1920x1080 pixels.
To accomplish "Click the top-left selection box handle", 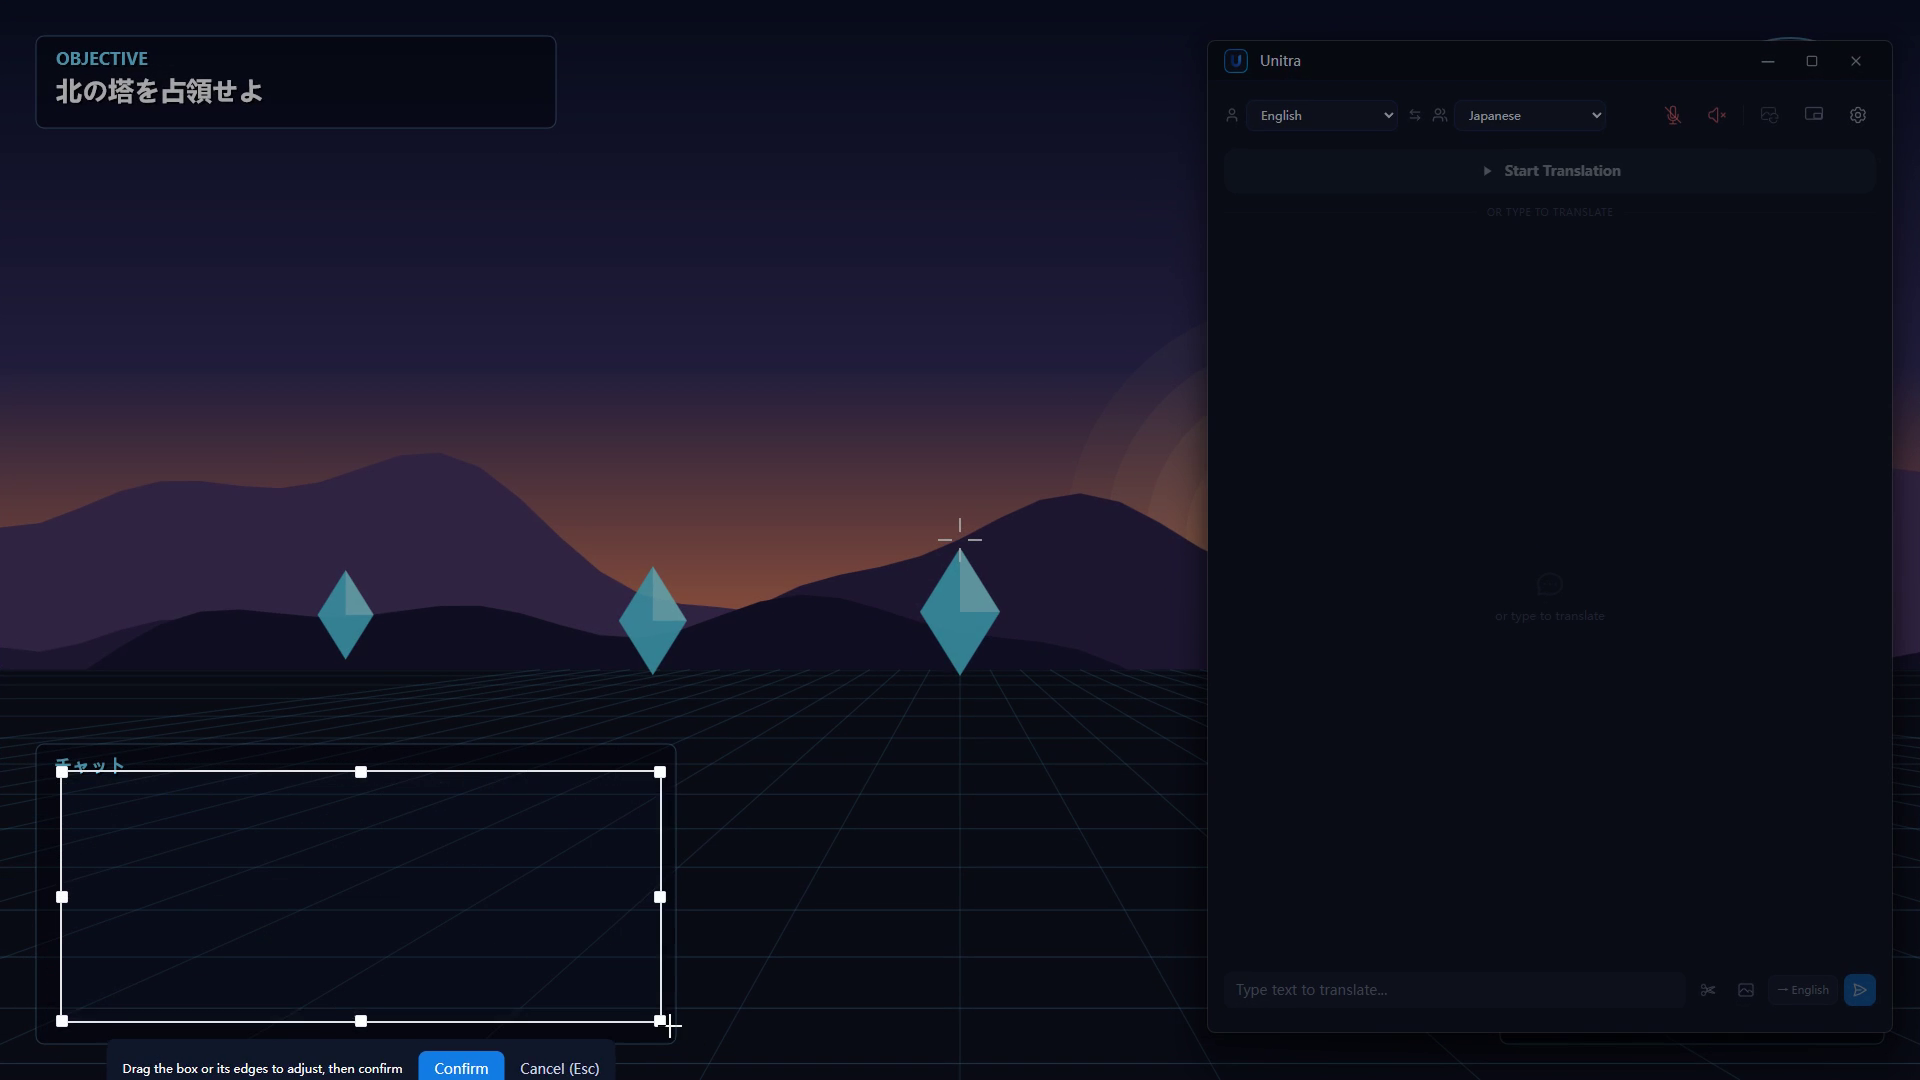I will (62, 772).
